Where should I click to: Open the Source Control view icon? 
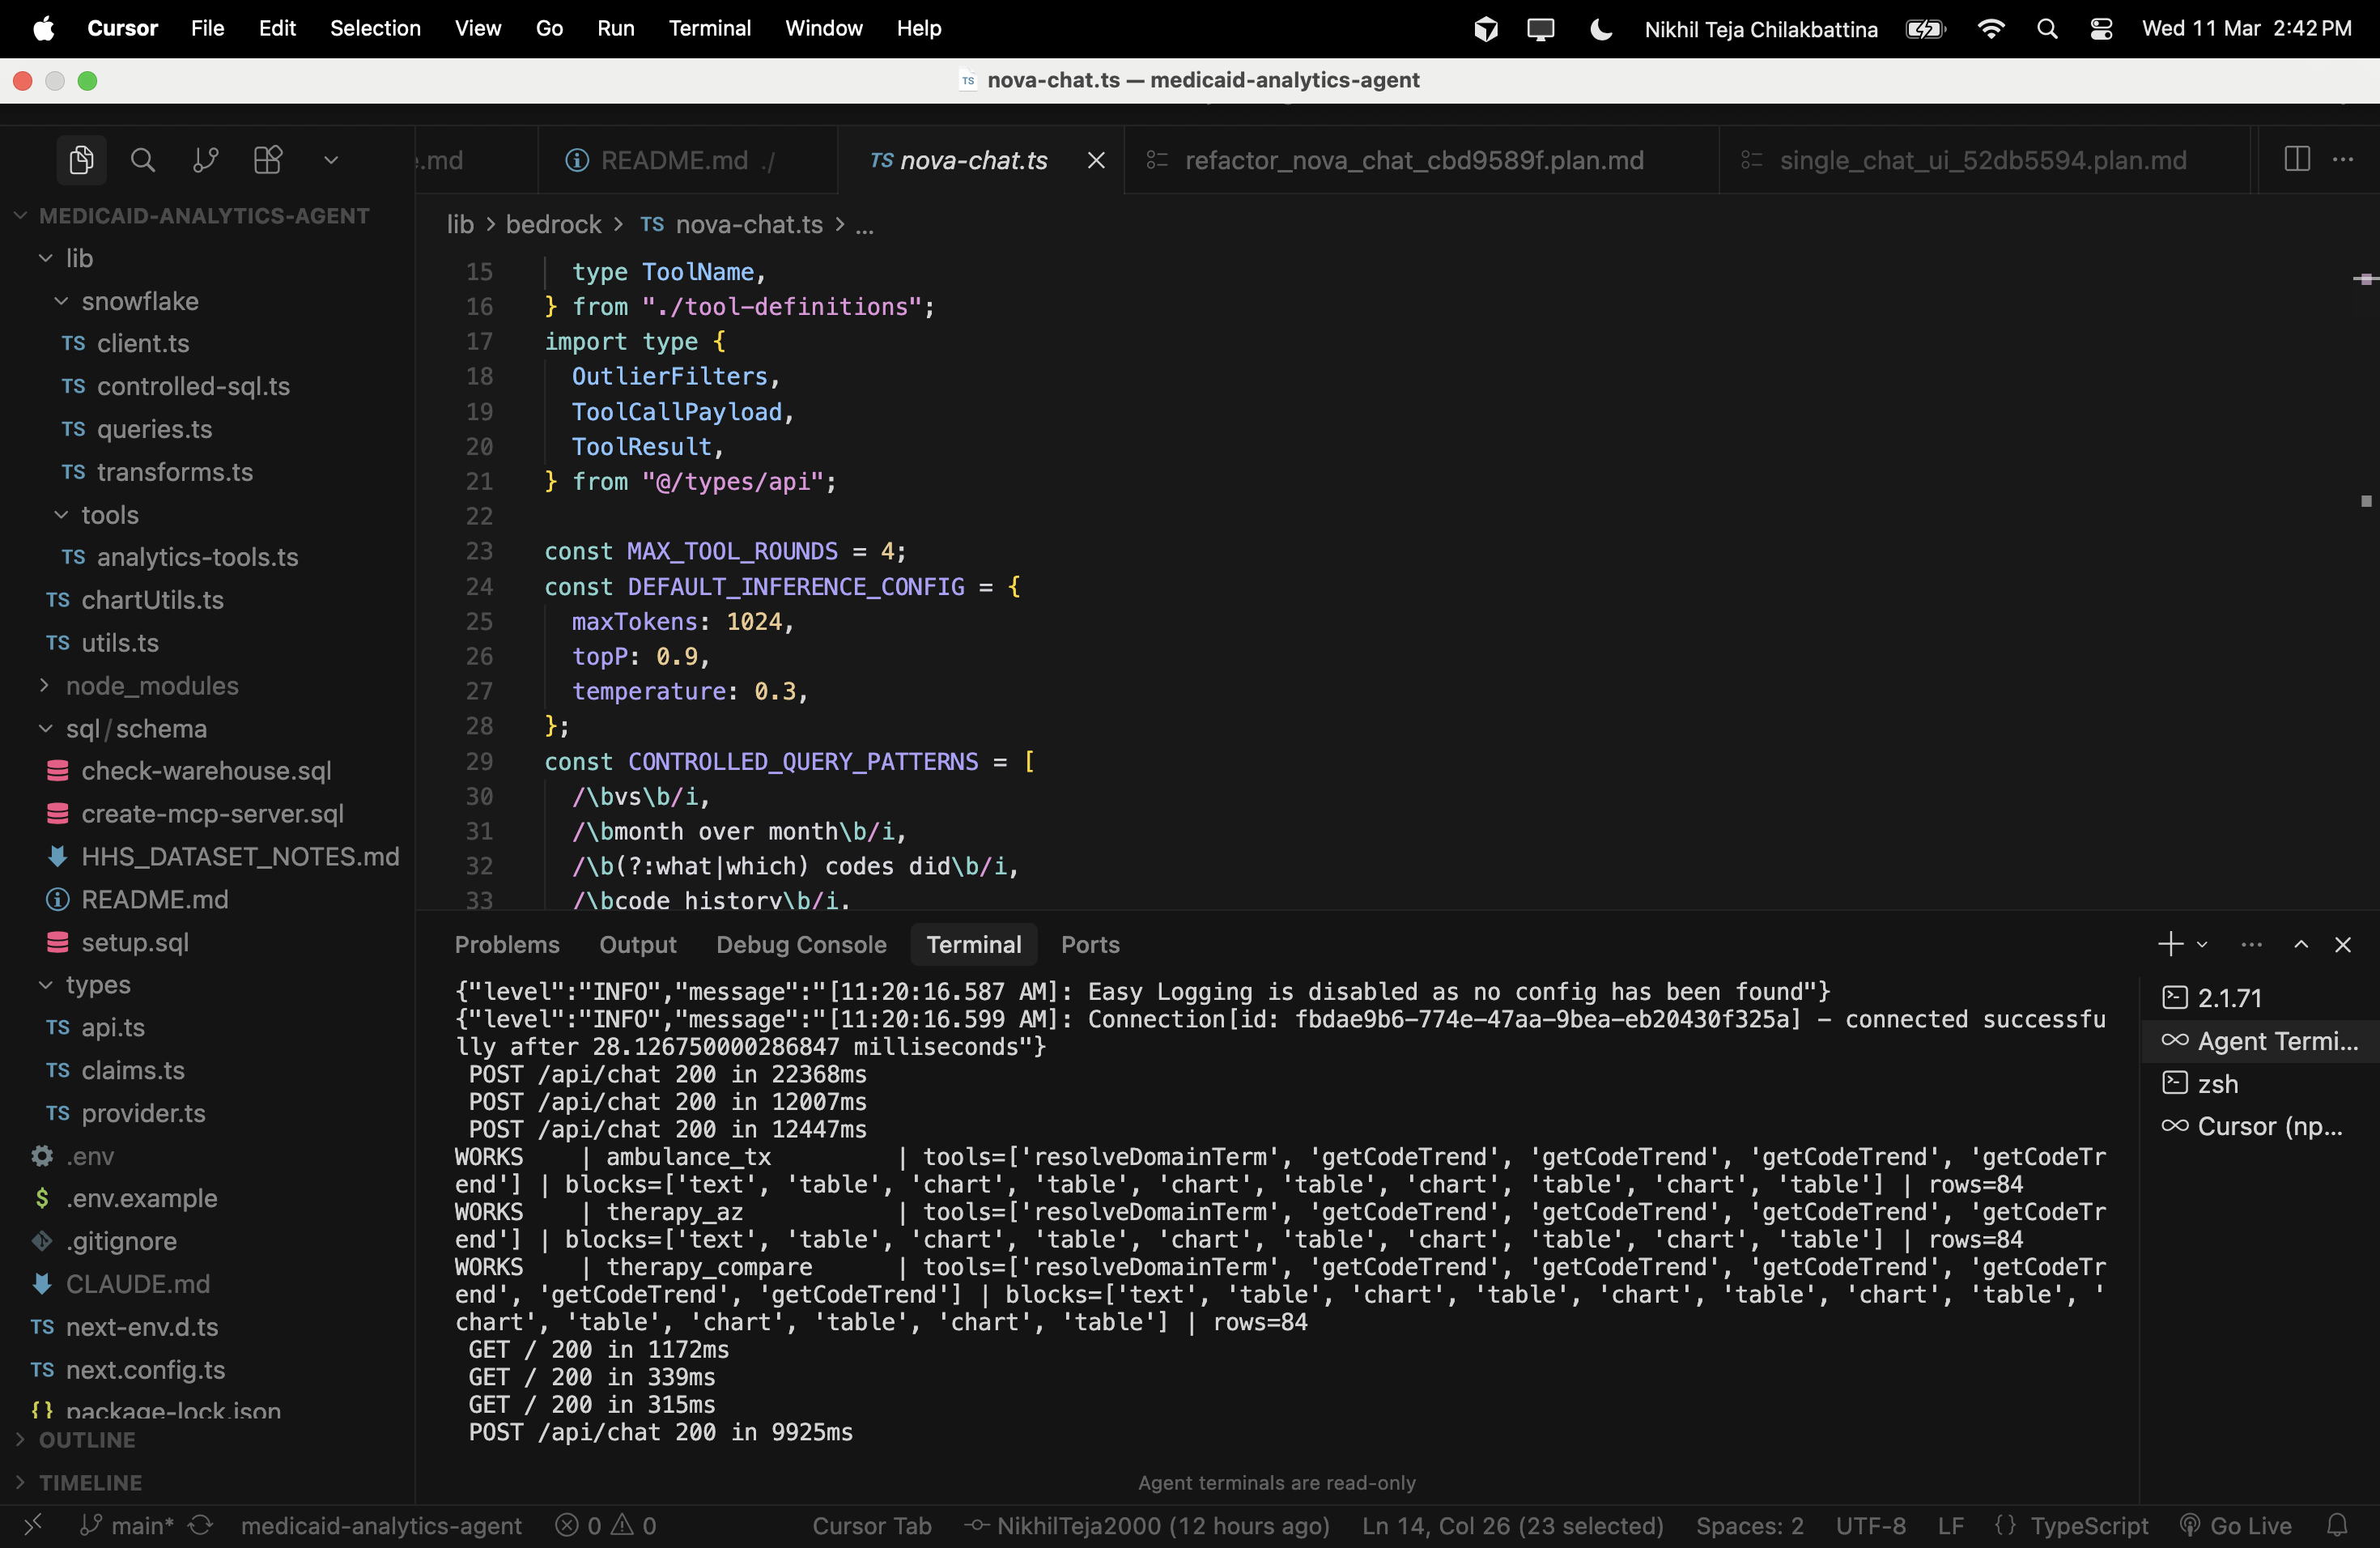(x=205, y=160)
